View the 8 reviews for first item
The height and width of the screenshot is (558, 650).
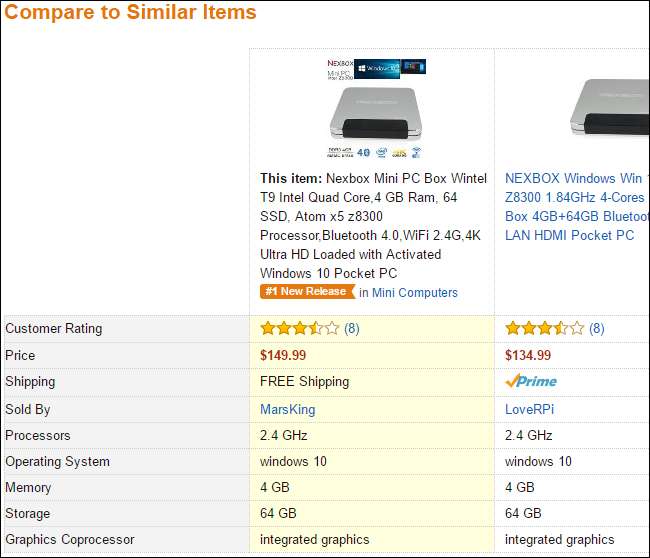coord(352,328)
